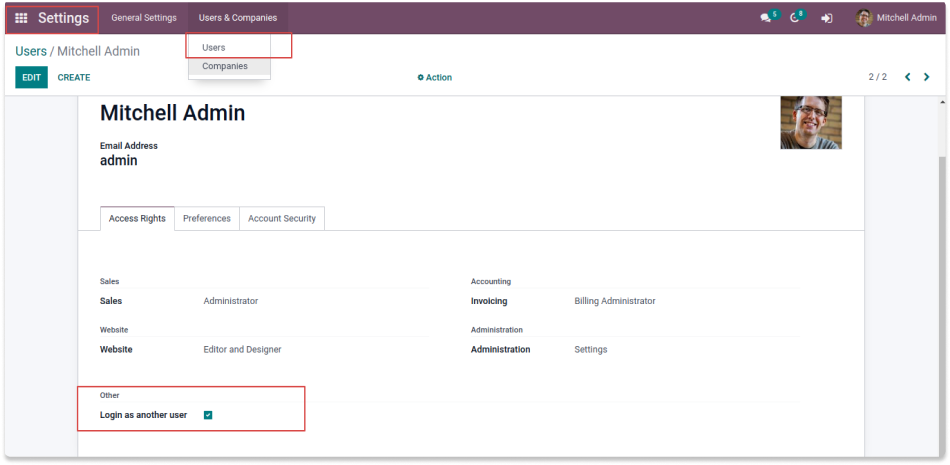Screen dimensions: 950x465
Task: Open the Mitchell Admin user menu
Action: (906, 18)
